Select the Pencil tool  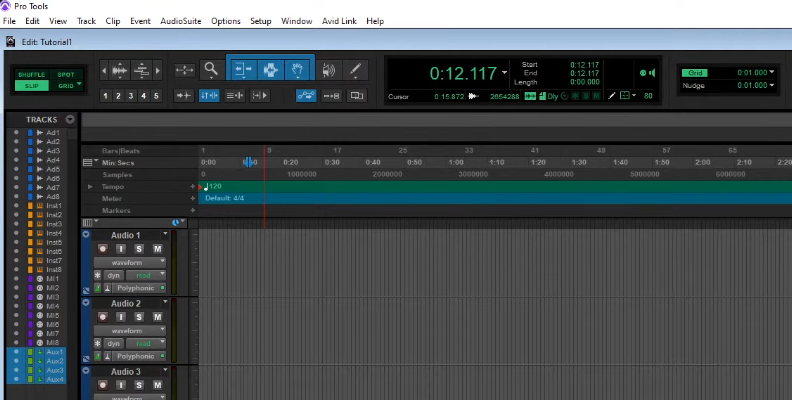click(x=356, y=70)
